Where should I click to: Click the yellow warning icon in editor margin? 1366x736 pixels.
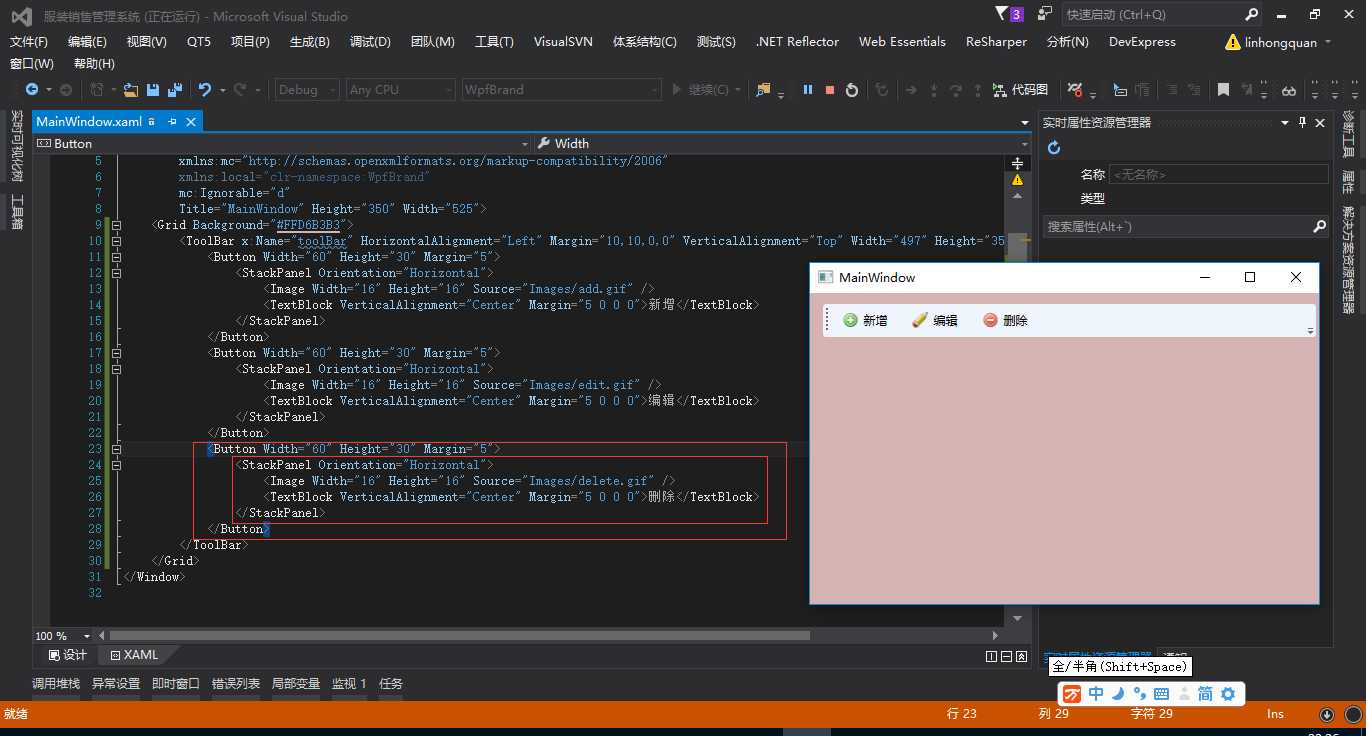1017,180
